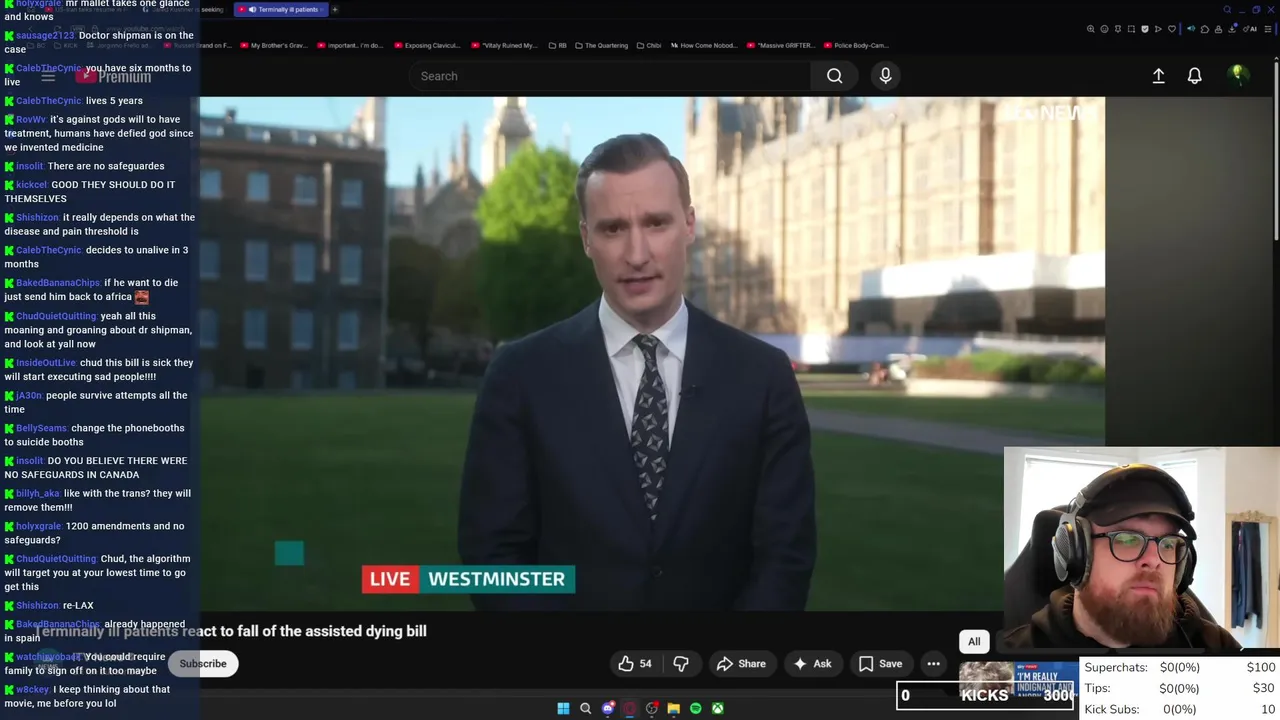The width and height of the screenshot is (1280, 720).
Task: Bookmark the page with the heart icon
Action: coord(1172,29)
